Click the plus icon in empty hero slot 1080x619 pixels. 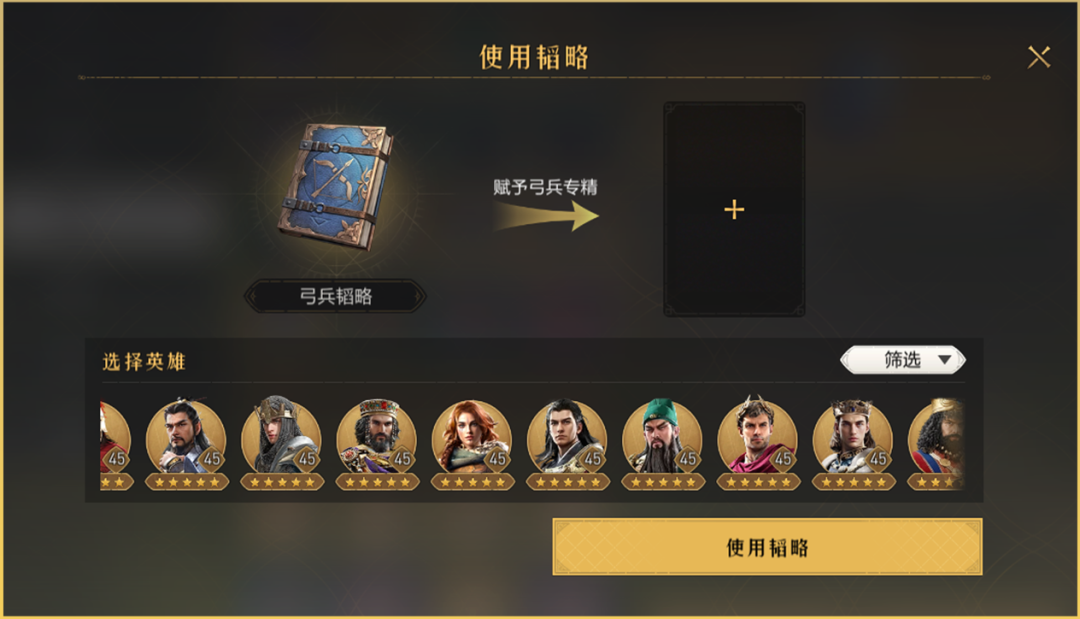(734, 209)
